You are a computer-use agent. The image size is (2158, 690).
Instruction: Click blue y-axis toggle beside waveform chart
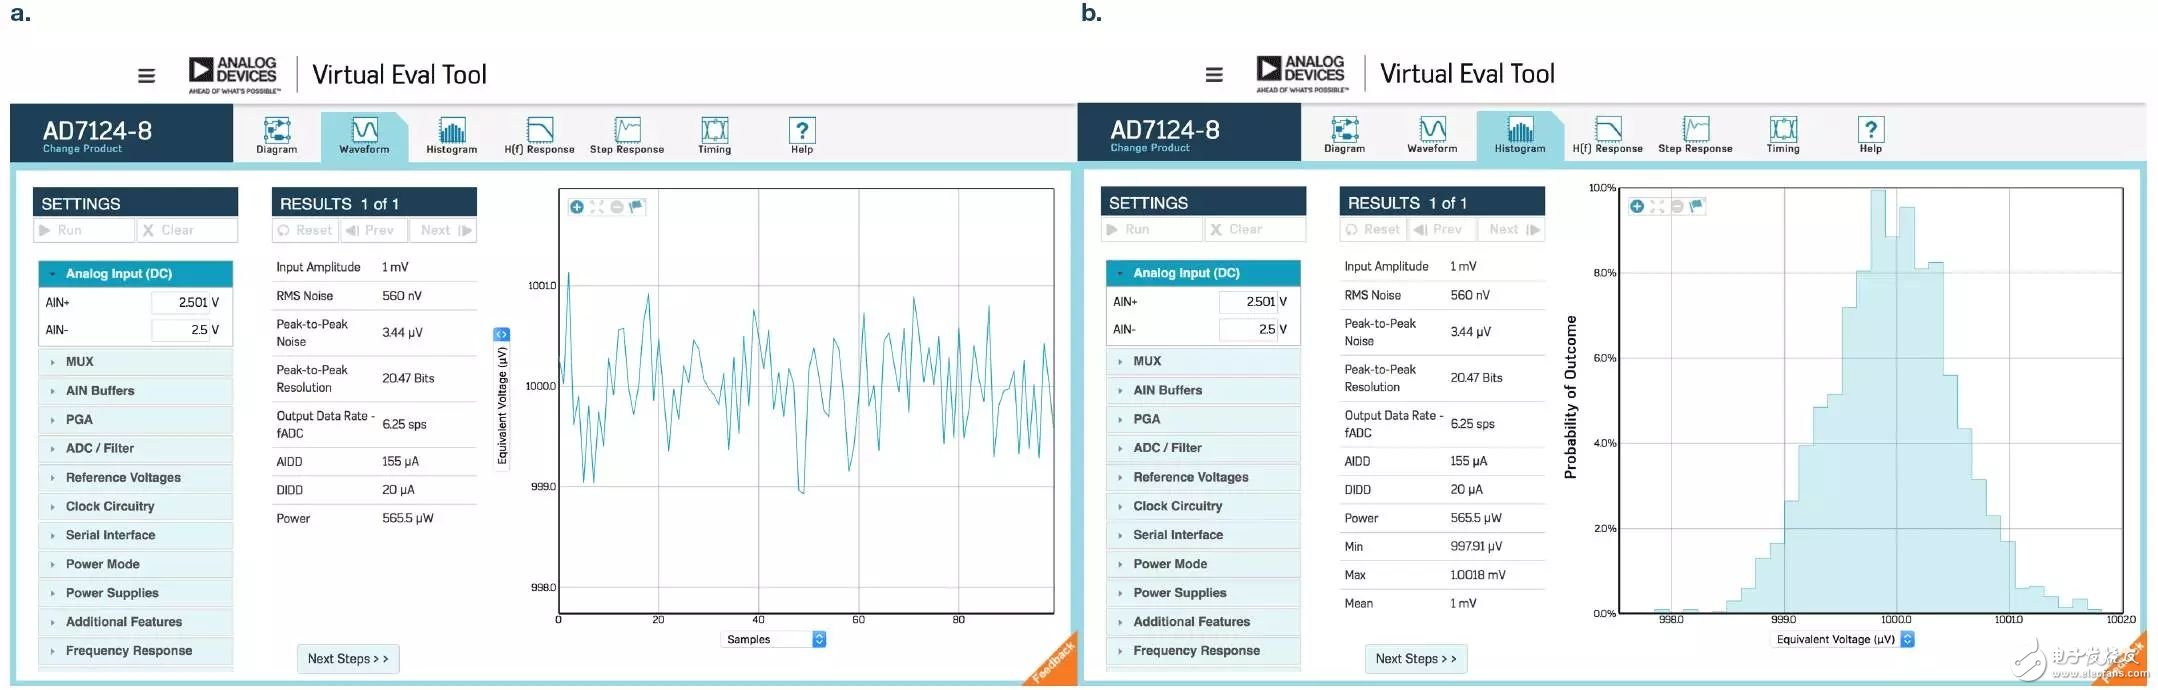(x=502, y=334)
